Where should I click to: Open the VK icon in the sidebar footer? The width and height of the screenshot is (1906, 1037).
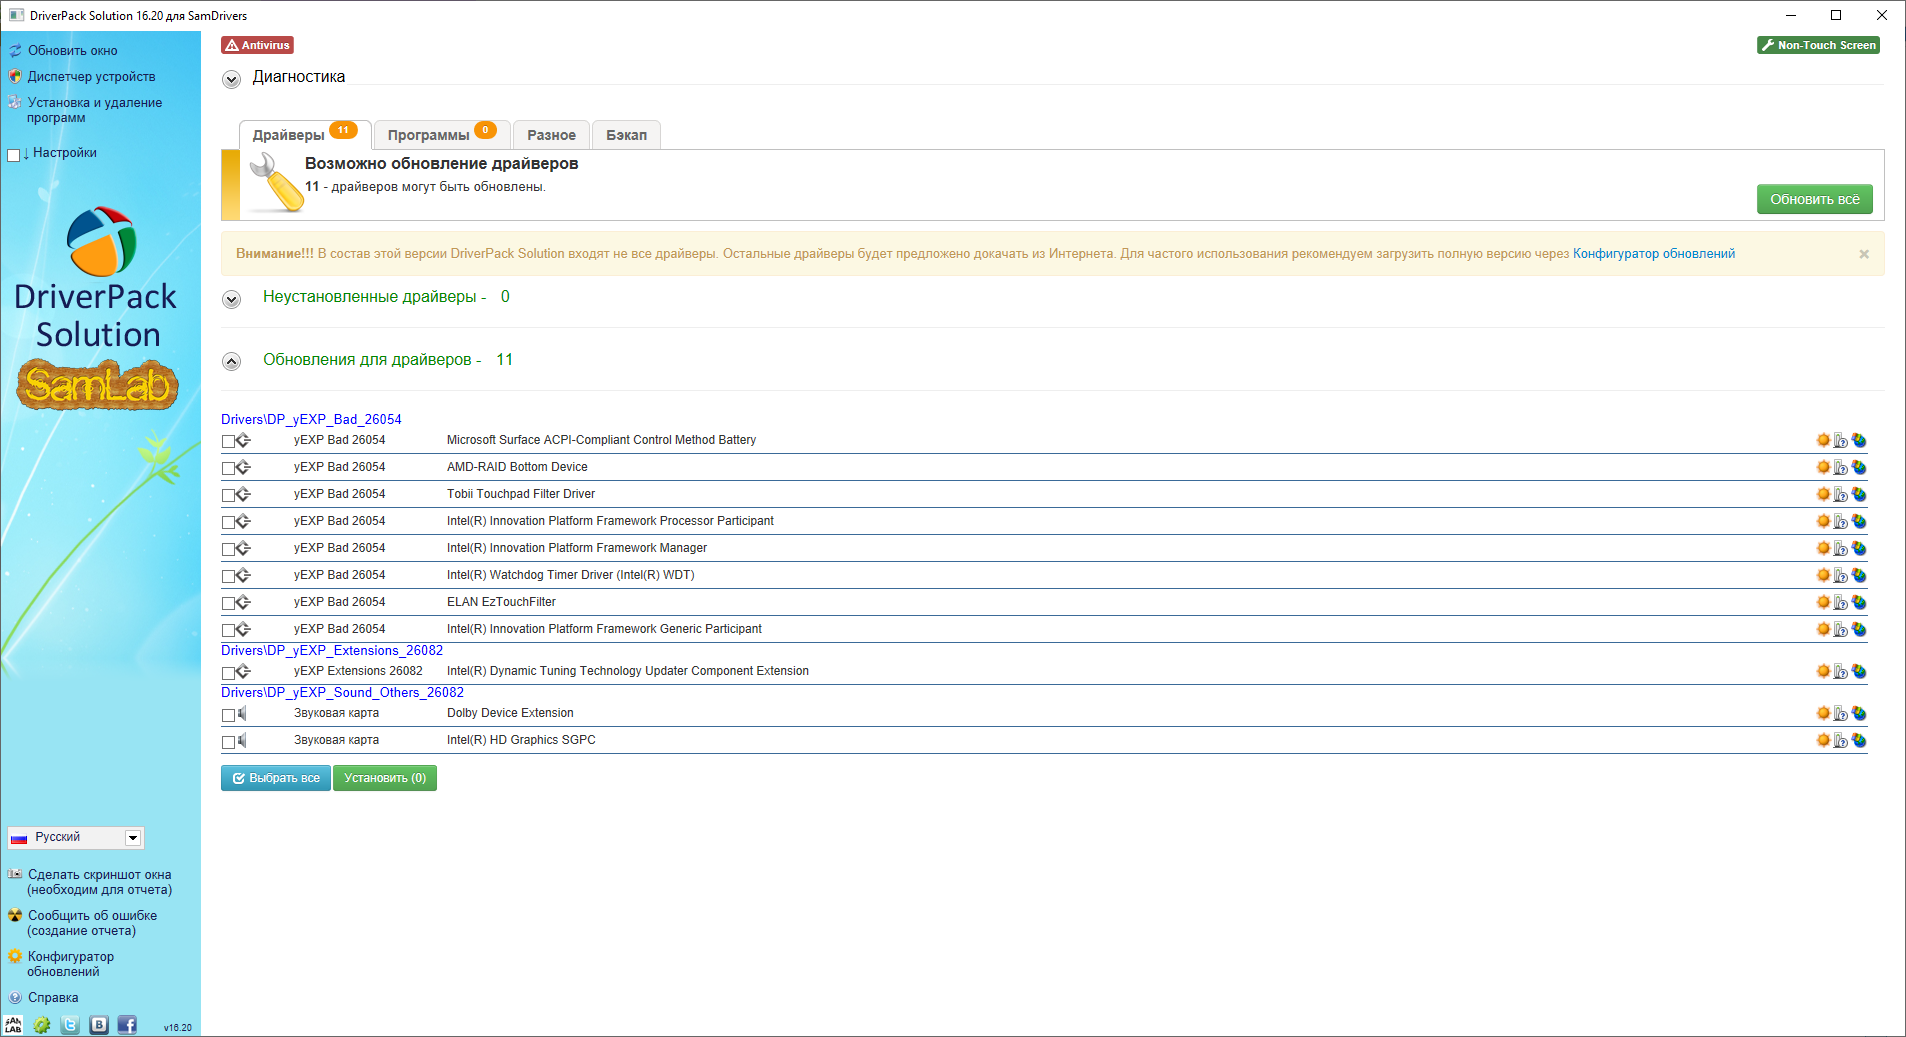tap(99, 1025)
